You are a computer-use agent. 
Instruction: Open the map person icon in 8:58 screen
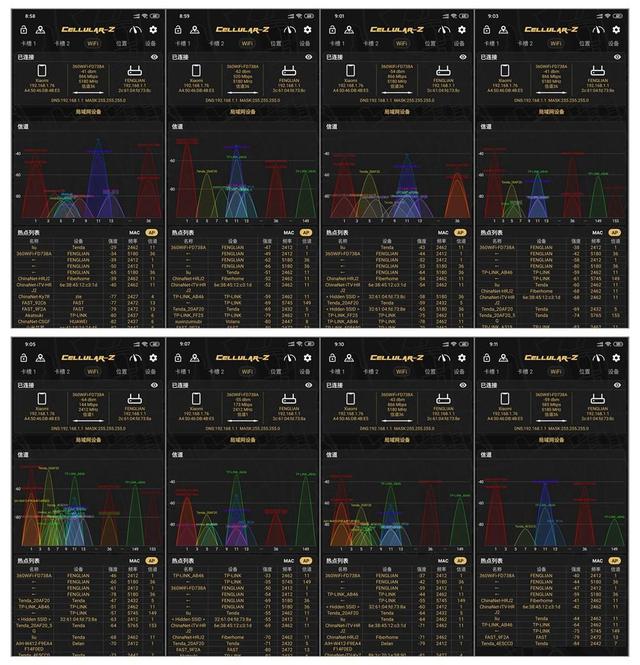(x=40, y=30)
